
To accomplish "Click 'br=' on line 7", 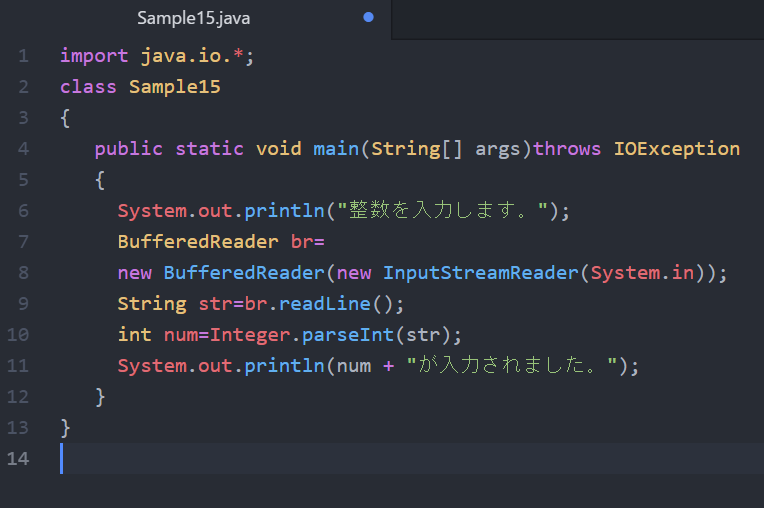I will pos(307,242).
